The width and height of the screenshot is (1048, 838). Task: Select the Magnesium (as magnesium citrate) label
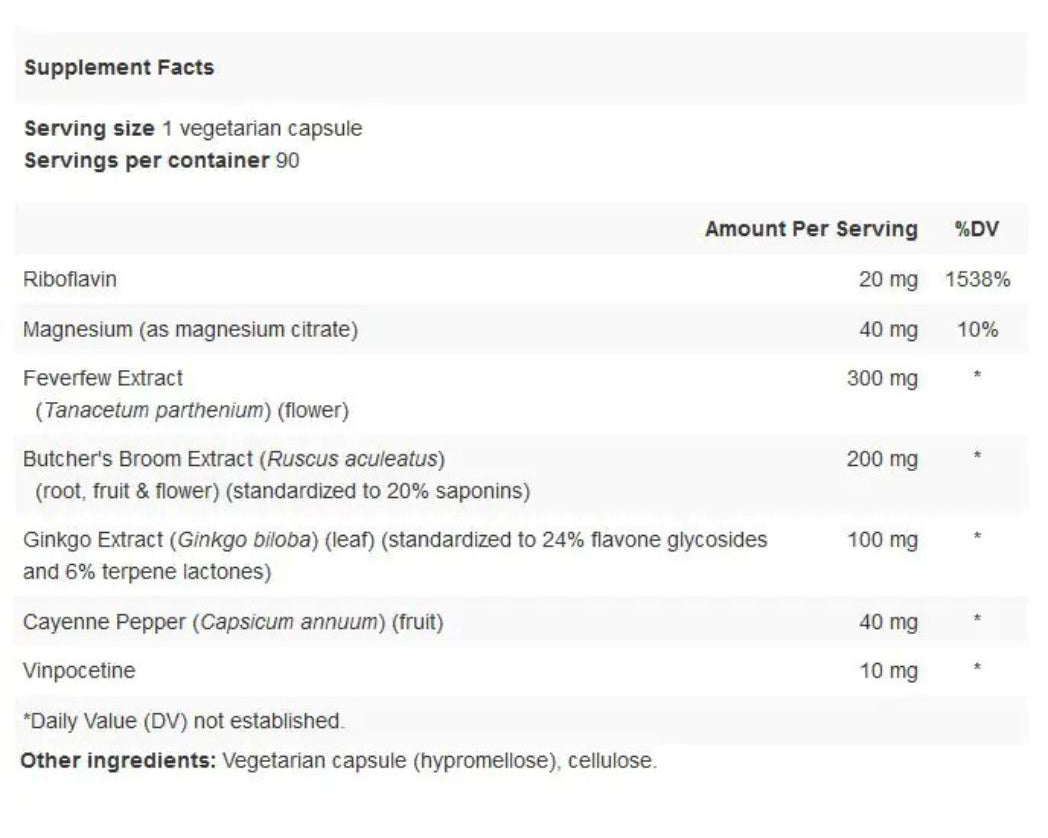pyautogui.click(x=190, y=329)
